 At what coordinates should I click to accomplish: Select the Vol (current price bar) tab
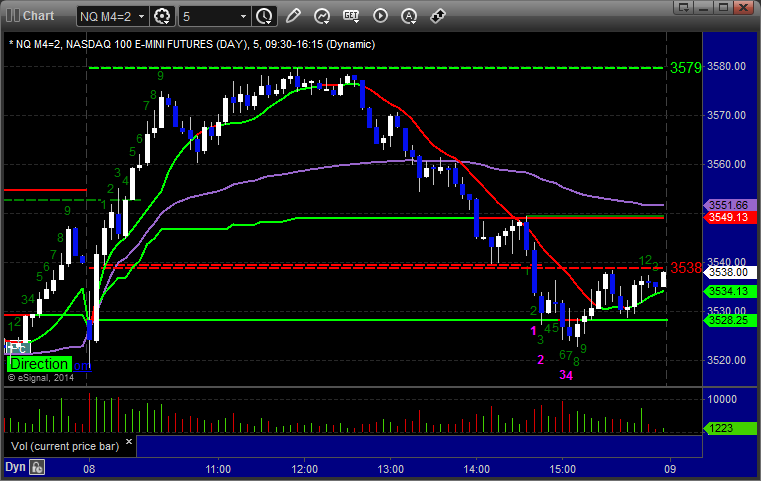[65, 446]
